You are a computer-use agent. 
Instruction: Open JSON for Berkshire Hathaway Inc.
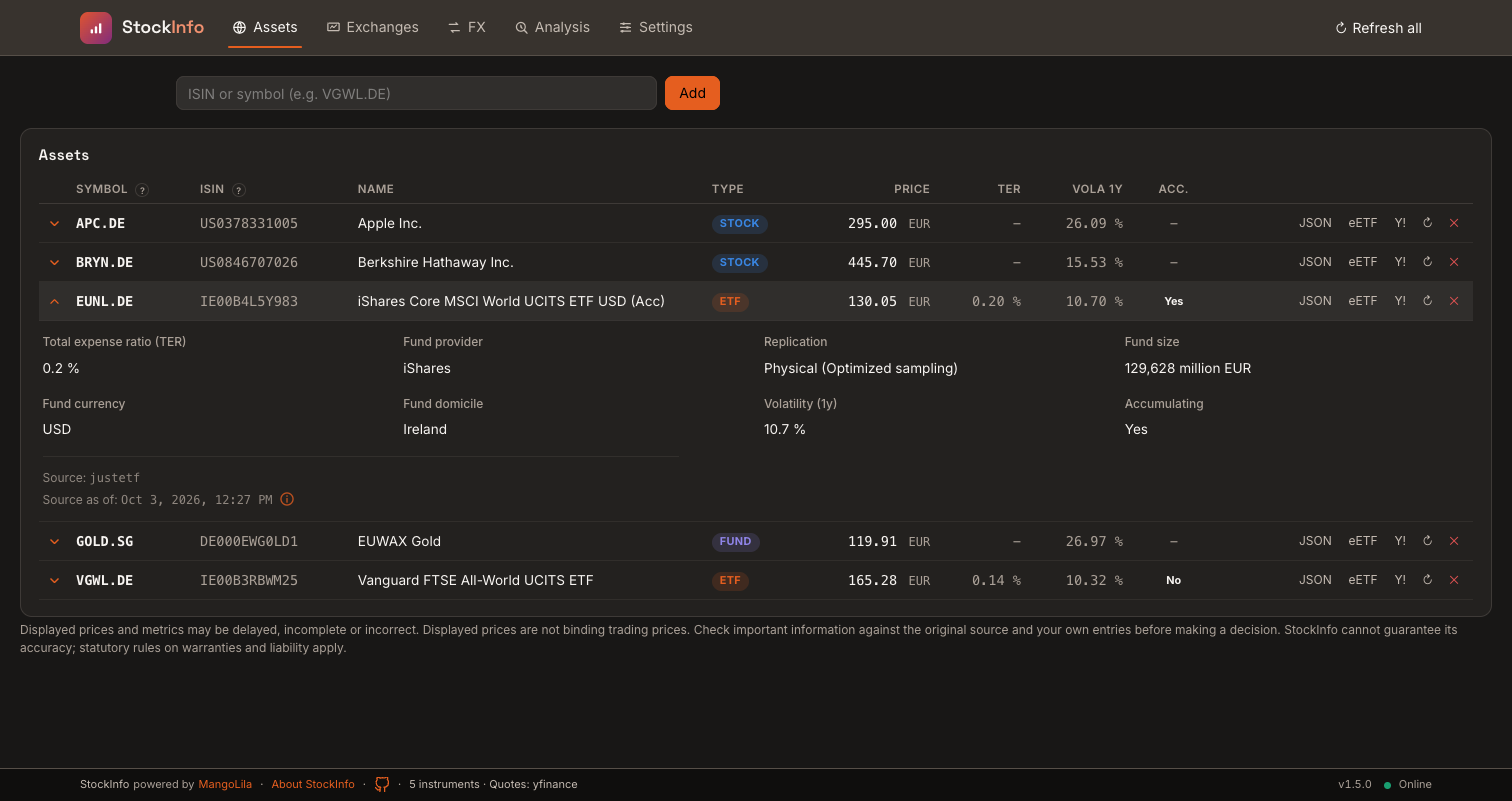(1315, 262)
